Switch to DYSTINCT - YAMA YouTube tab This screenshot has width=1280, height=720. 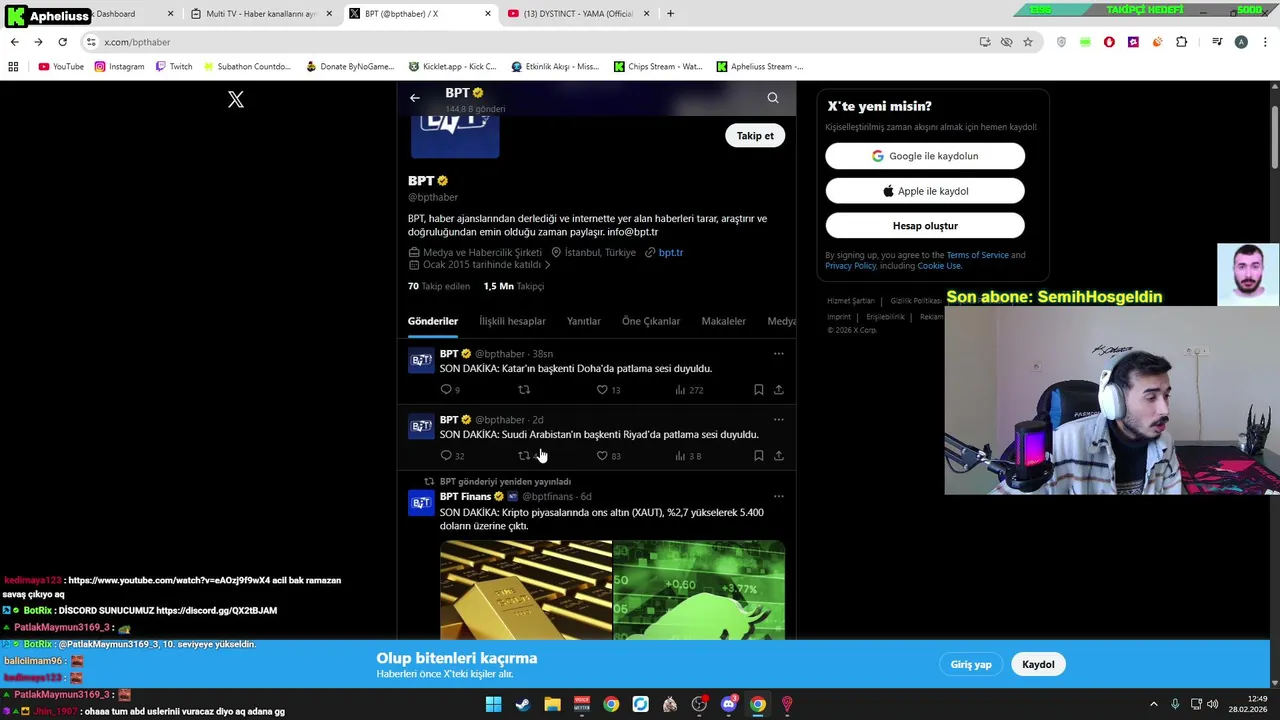coord(578,14)
